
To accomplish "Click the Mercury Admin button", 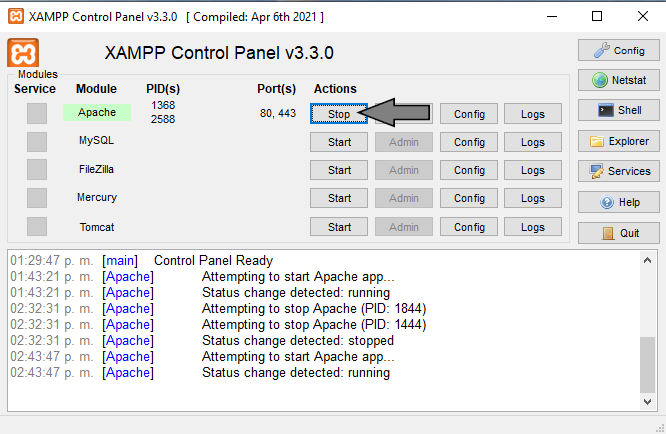I will click(x=404, y=198).
